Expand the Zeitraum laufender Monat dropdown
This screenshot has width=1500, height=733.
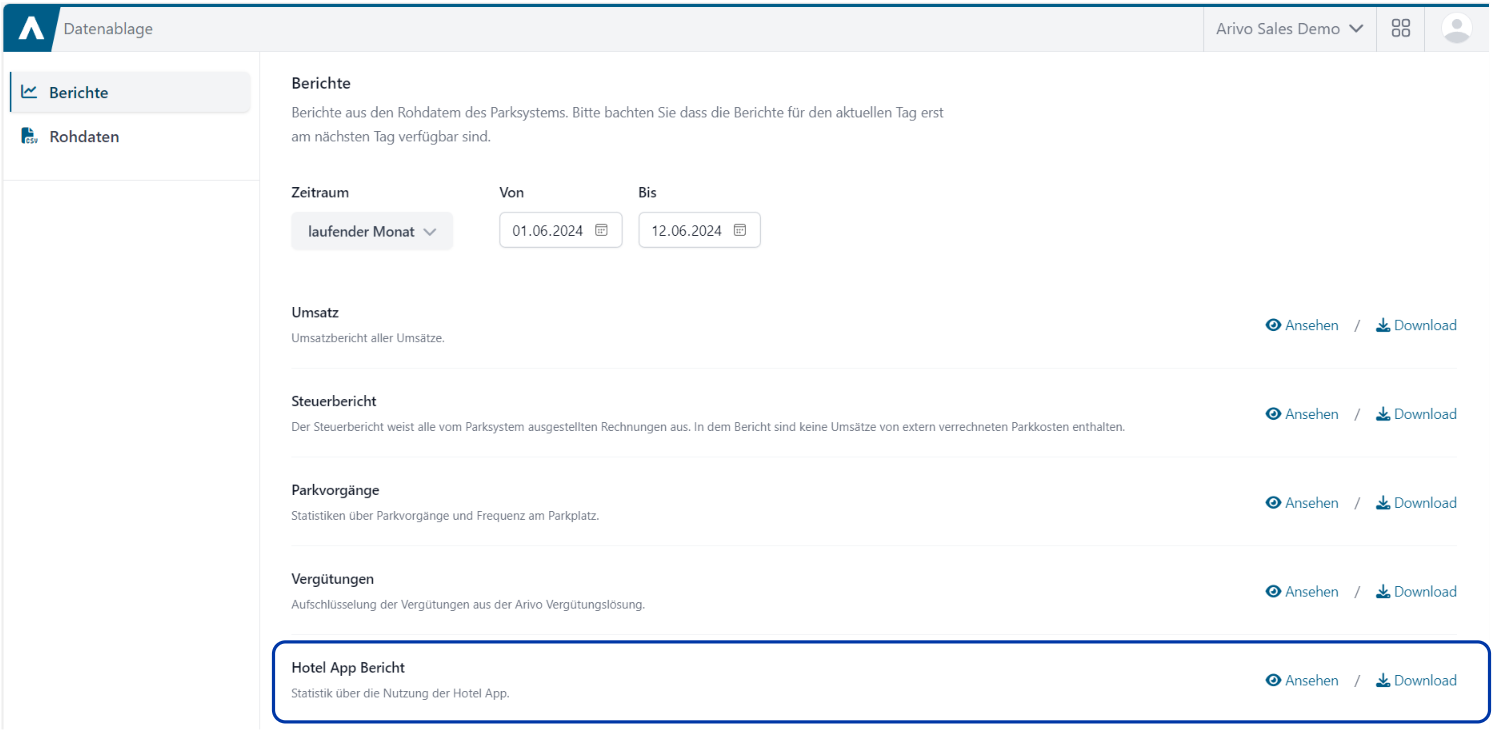click(x=372, y=231)
